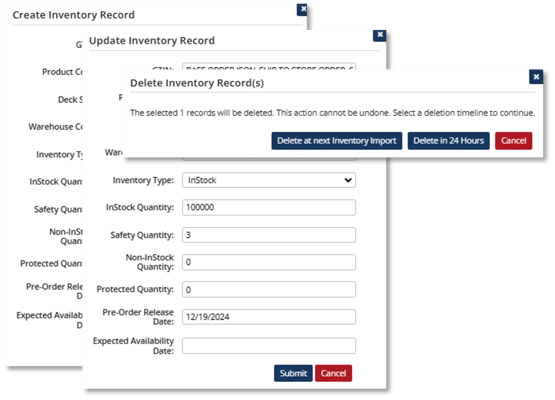This screenshot has width=555, height=400.
Task: Click the empty Expected Availability Date field
Action: coord(269,346)
